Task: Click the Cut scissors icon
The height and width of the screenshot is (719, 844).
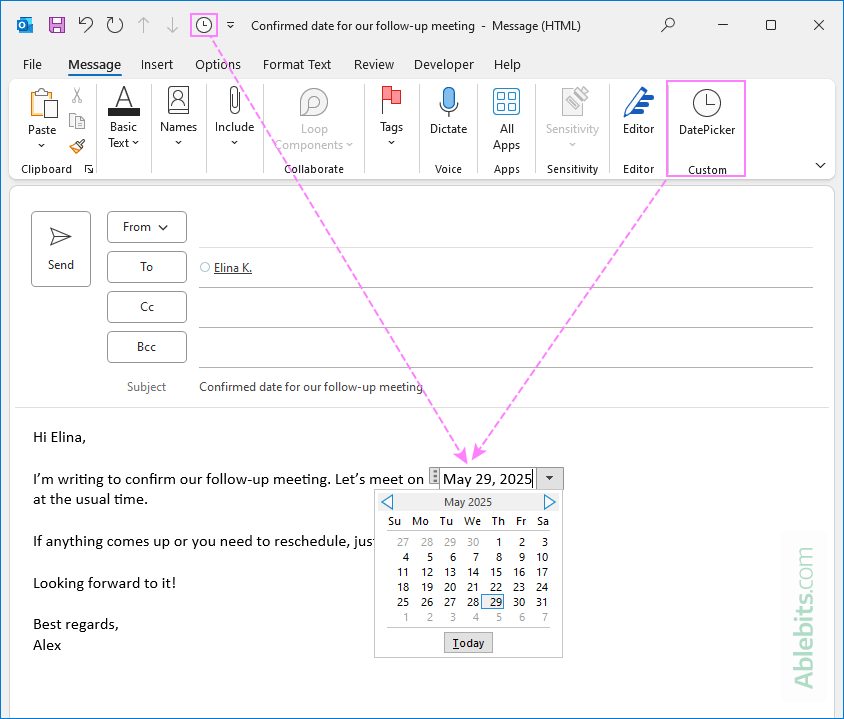Action: [x=77, y=96]
